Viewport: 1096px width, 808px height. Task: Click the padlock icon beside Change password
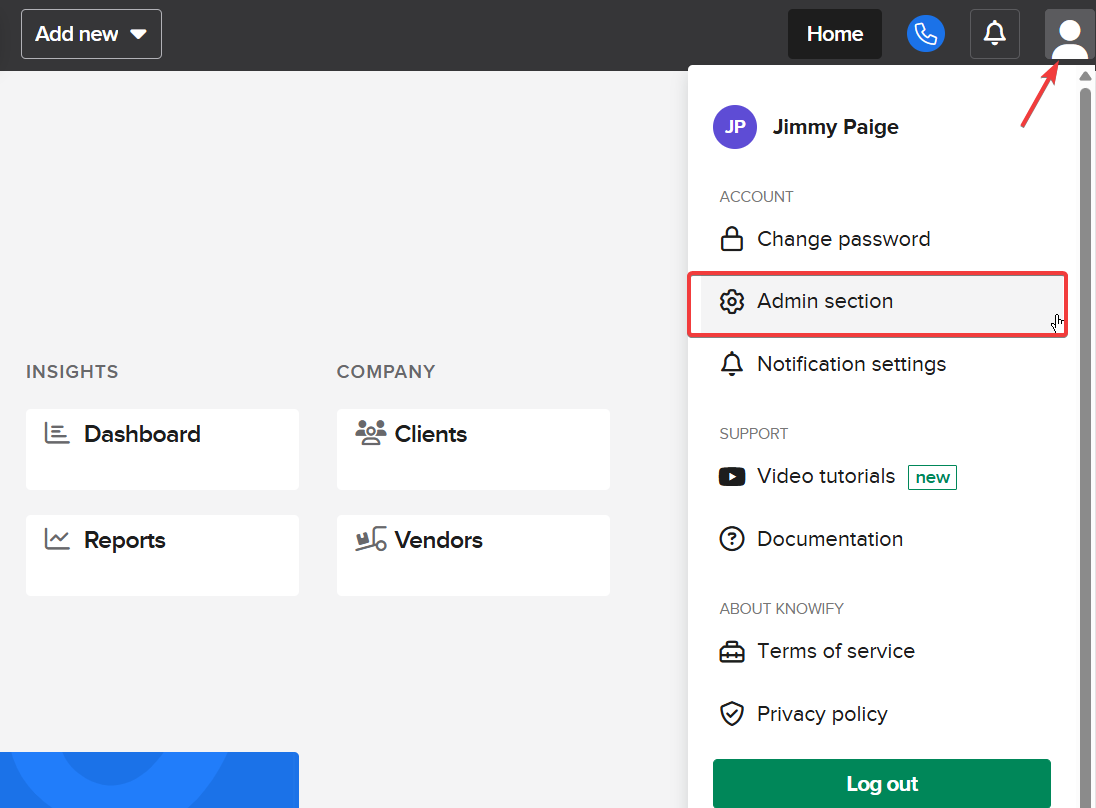coord(732,239)
